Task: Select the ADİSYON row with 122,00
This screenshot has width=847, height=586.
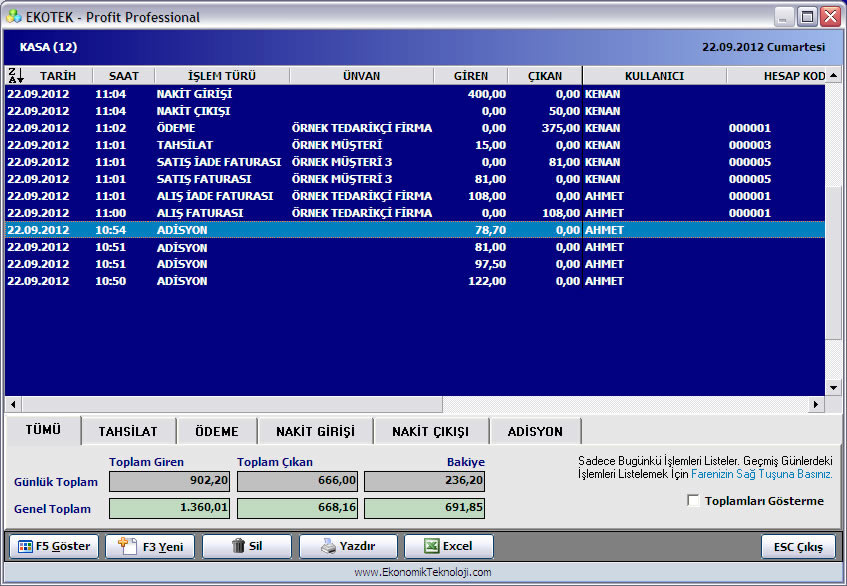Action: pos(415,281)
